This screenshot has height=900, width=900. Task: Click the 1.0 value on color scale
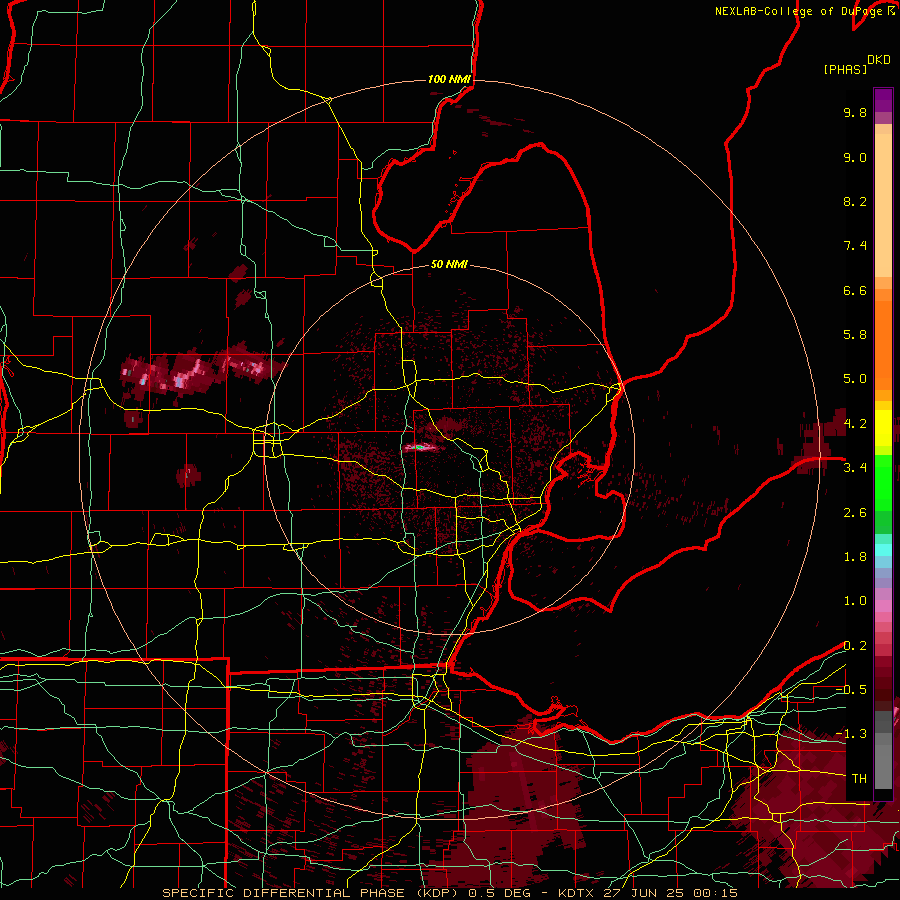click(x=855, y=601)
